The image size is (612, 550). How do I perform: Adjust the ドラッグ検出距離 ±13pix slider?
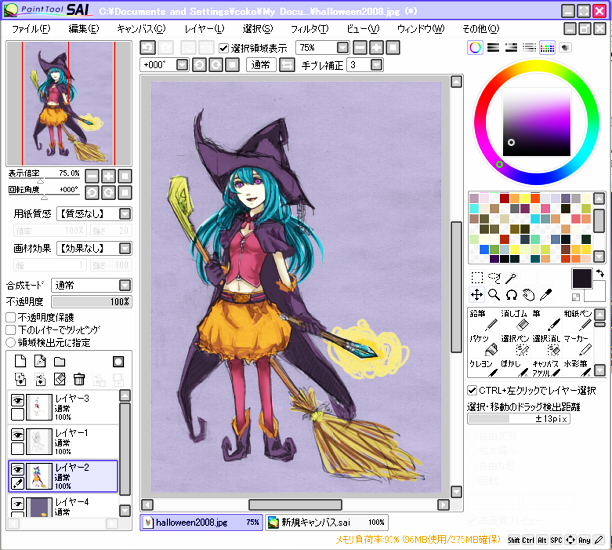tap(519, 419)
